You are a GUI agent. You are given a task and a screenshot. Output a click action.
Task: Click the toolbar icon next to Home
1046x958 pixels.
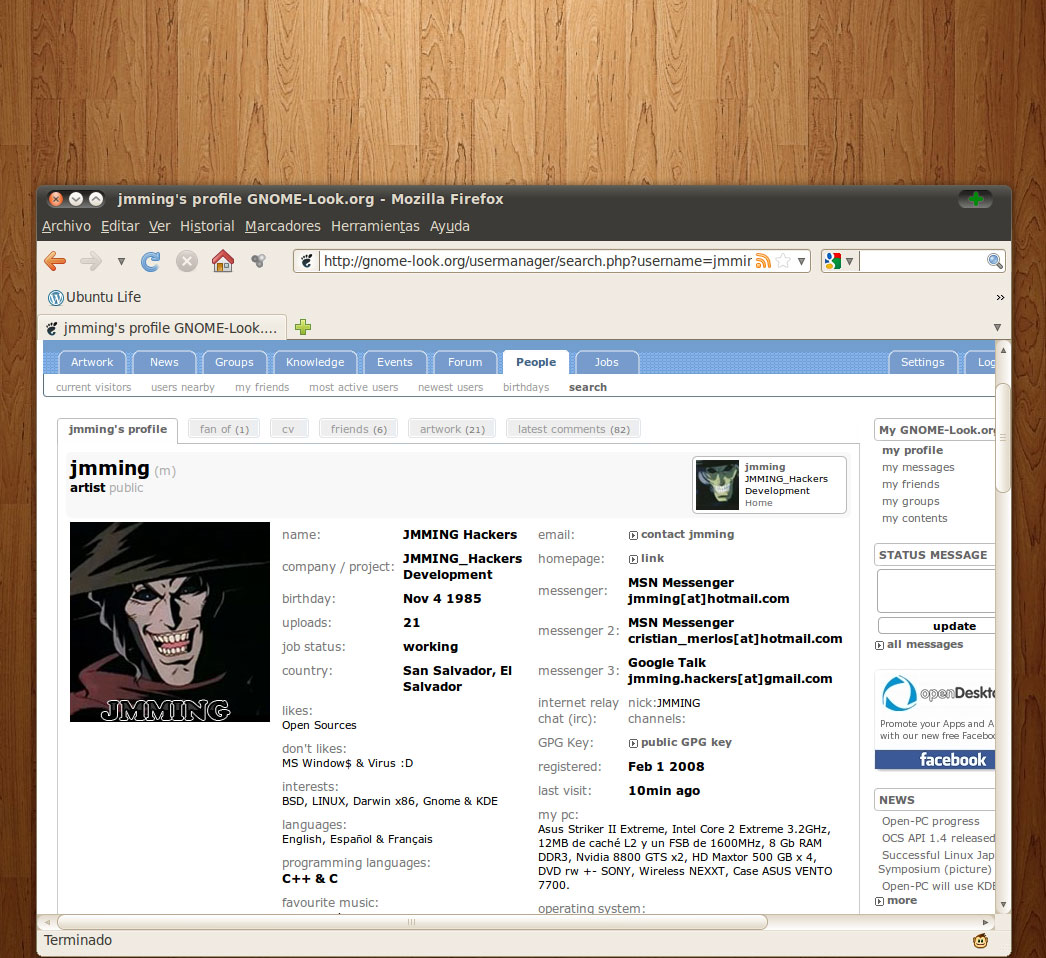(258, 261)
